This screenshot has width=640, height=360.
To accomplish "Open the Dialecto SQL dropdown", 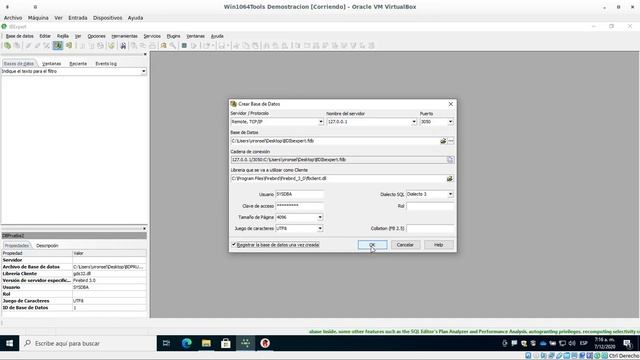I will point(450,194).
